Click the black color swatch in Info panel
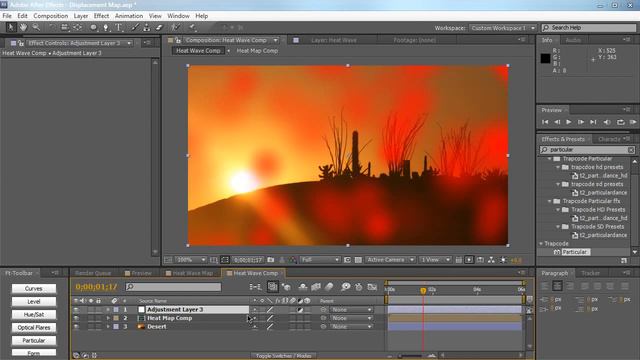This screenshot has height=360, width=640. click(545, 58)
